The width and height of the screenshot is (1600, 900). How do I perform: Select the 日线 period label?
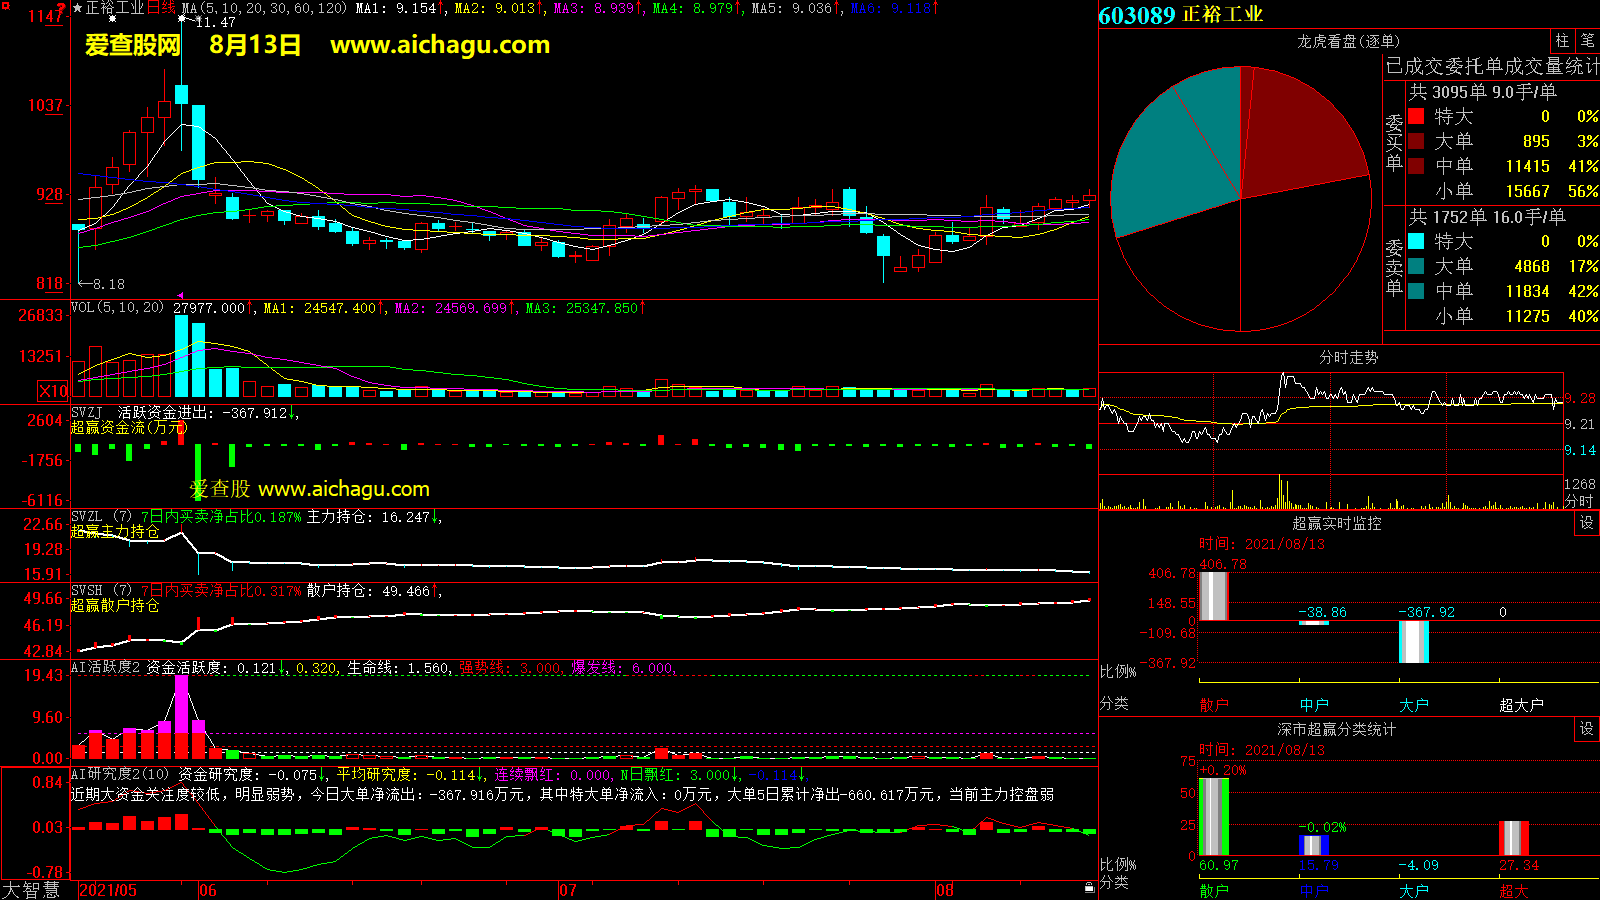[x=161, y=8]
